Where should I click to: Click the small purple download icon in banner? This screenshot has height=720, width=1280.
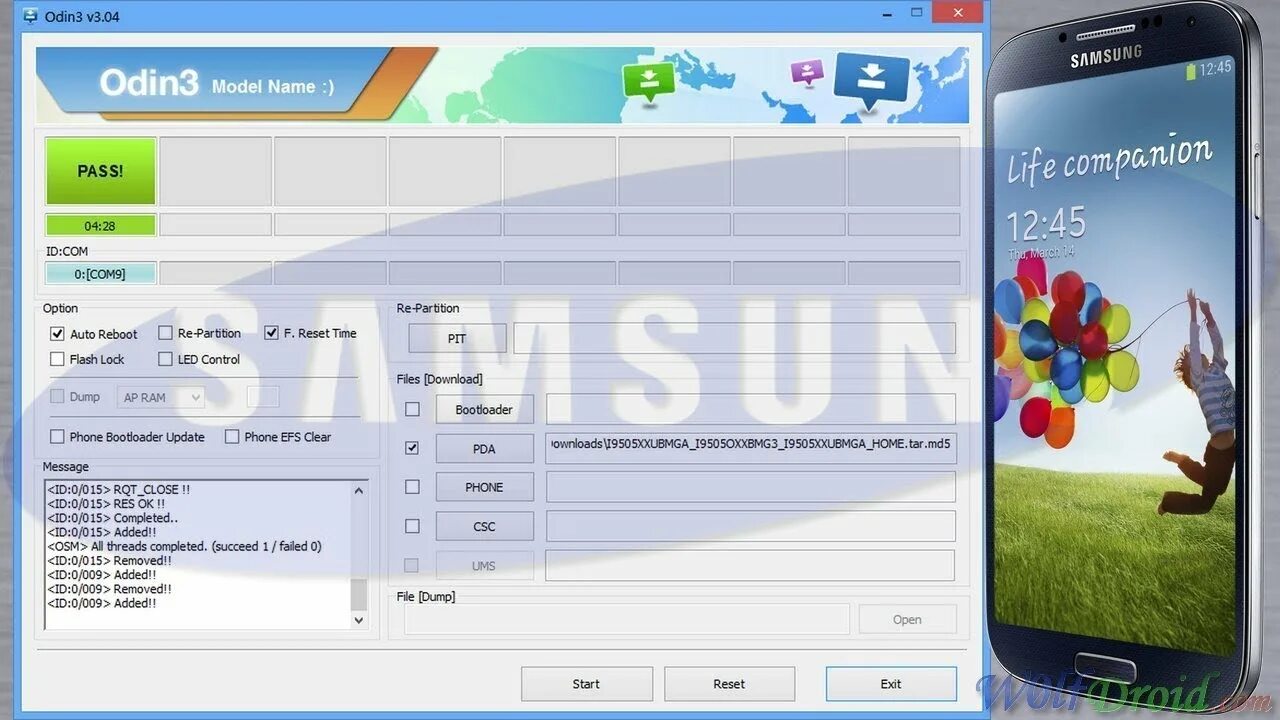[x=806, y=73]
